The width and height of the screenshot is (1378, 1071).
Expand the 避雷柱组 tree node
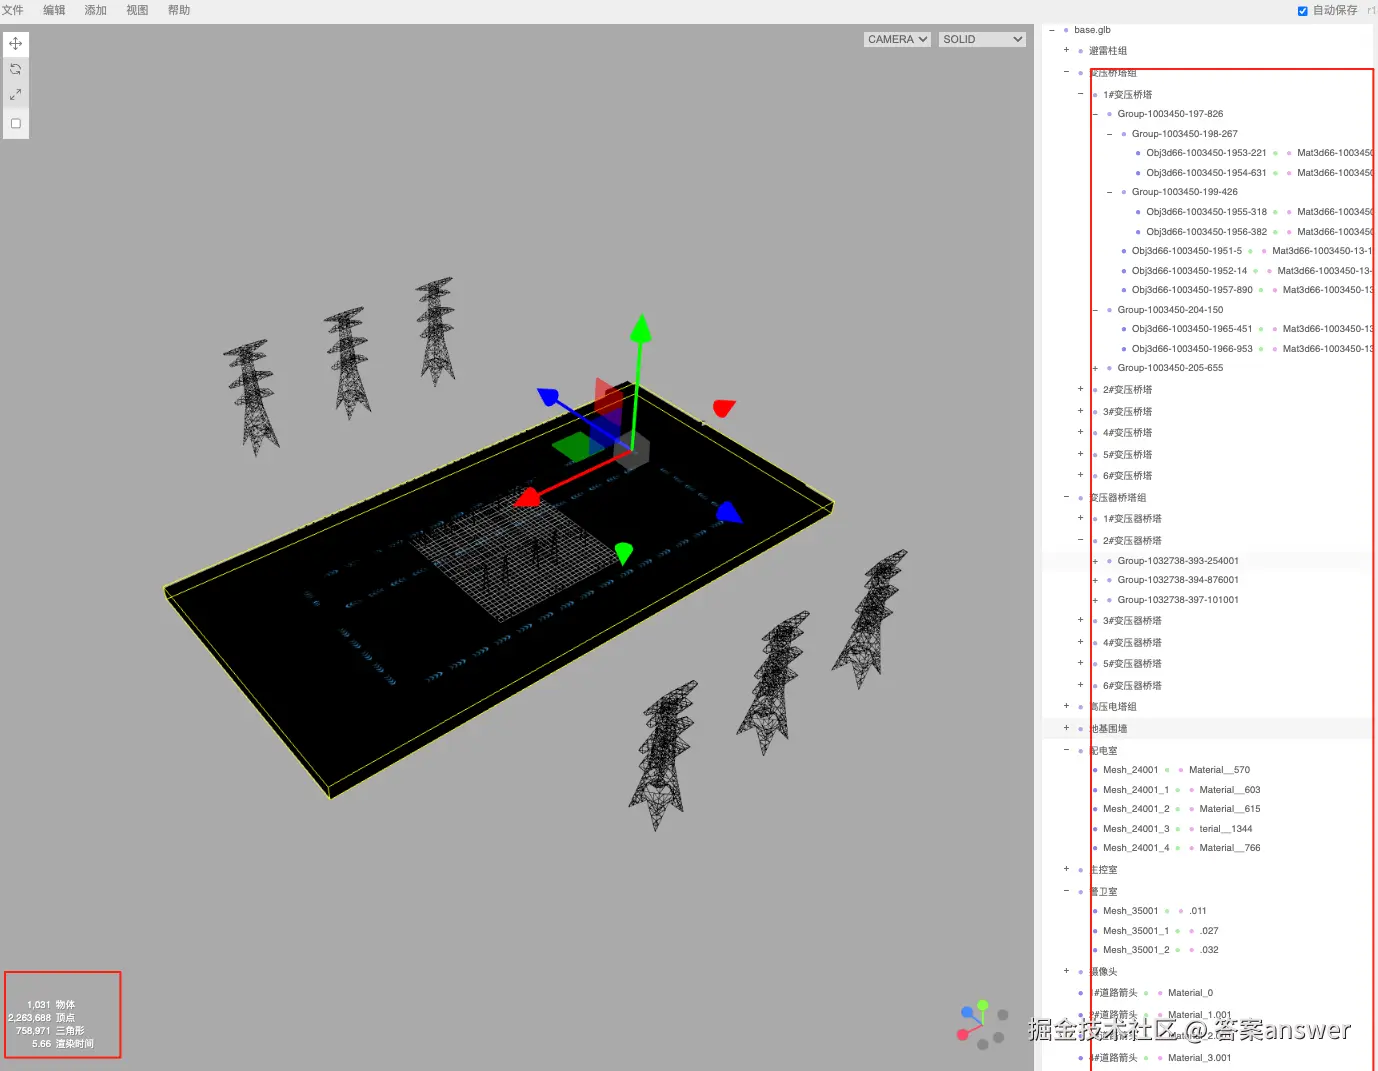1066,50
